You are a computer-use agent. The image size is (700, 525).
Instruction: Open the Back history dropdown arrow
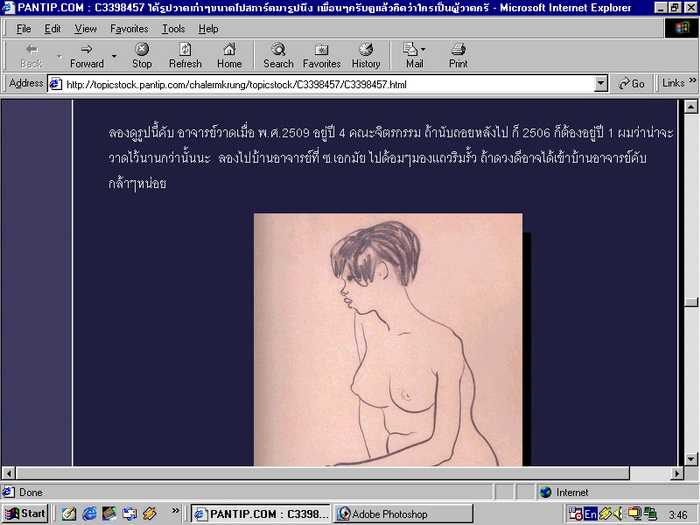(59, 56)
